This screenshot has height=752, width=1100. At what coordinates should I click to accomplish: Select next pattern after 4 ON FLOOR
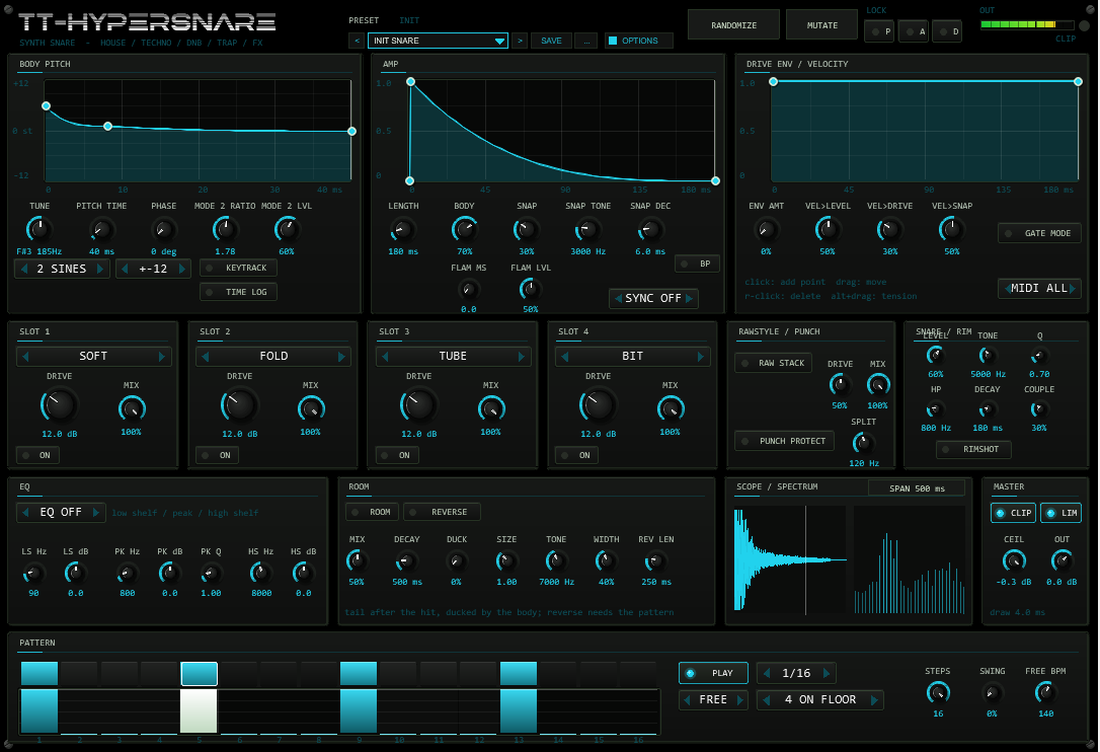(874, 699)
